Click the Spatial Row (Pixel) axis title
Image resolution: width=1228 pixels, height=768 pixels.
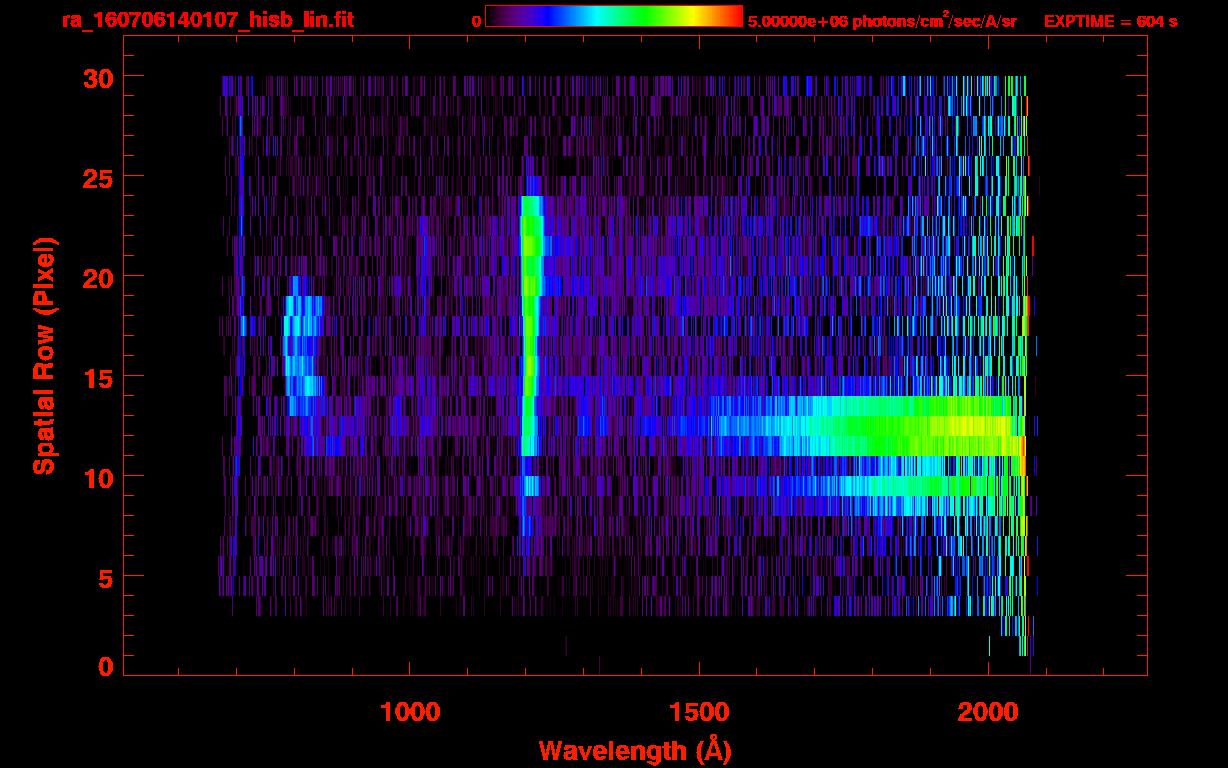click(x=44, y=355)
